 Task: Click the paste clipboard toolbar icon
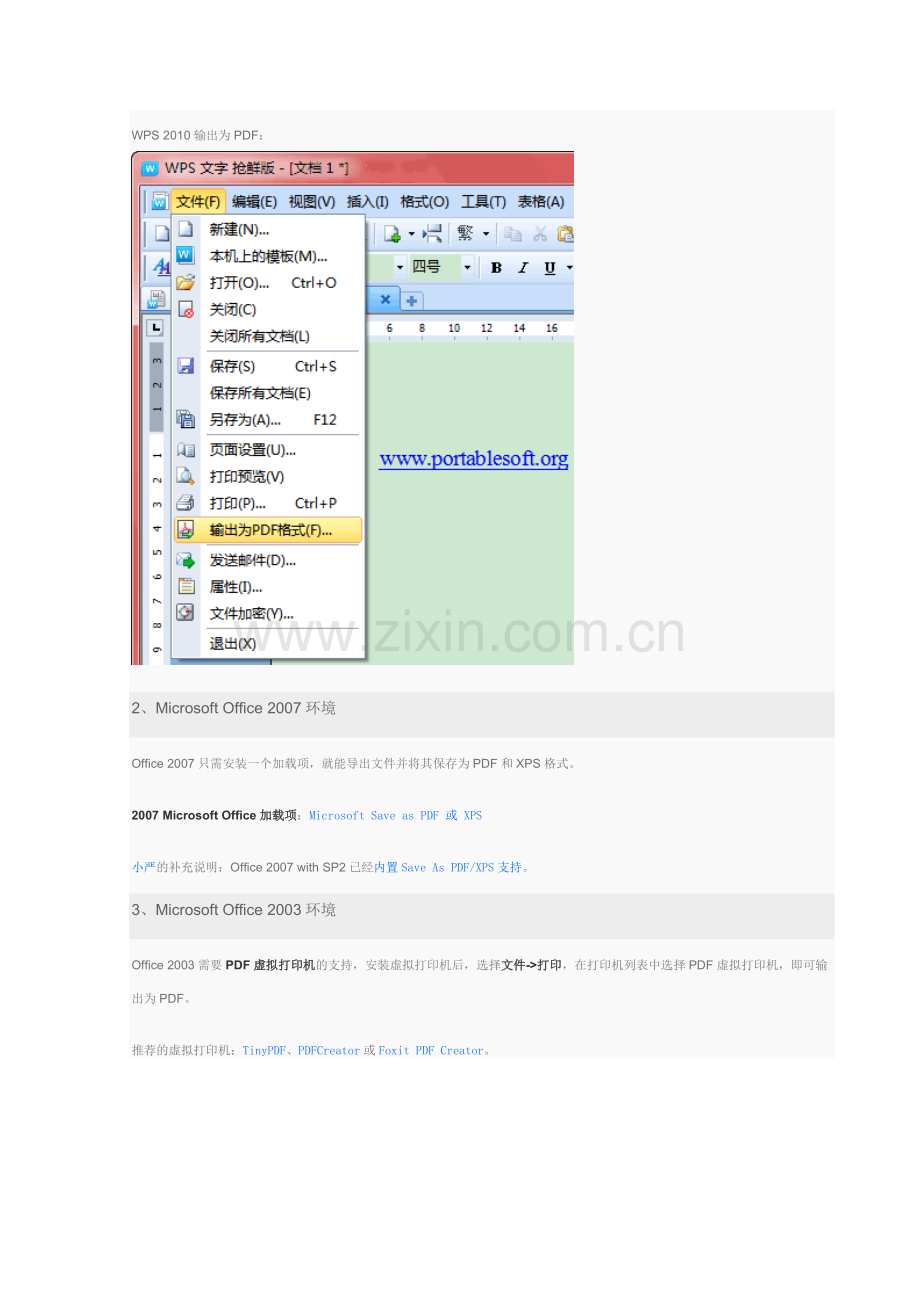pyautogui.click(x=565, y=234)
